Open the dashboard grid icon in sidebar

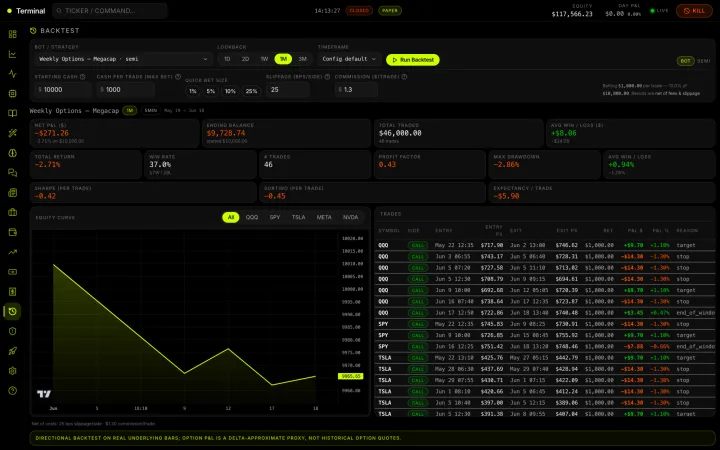click(12, 34)
